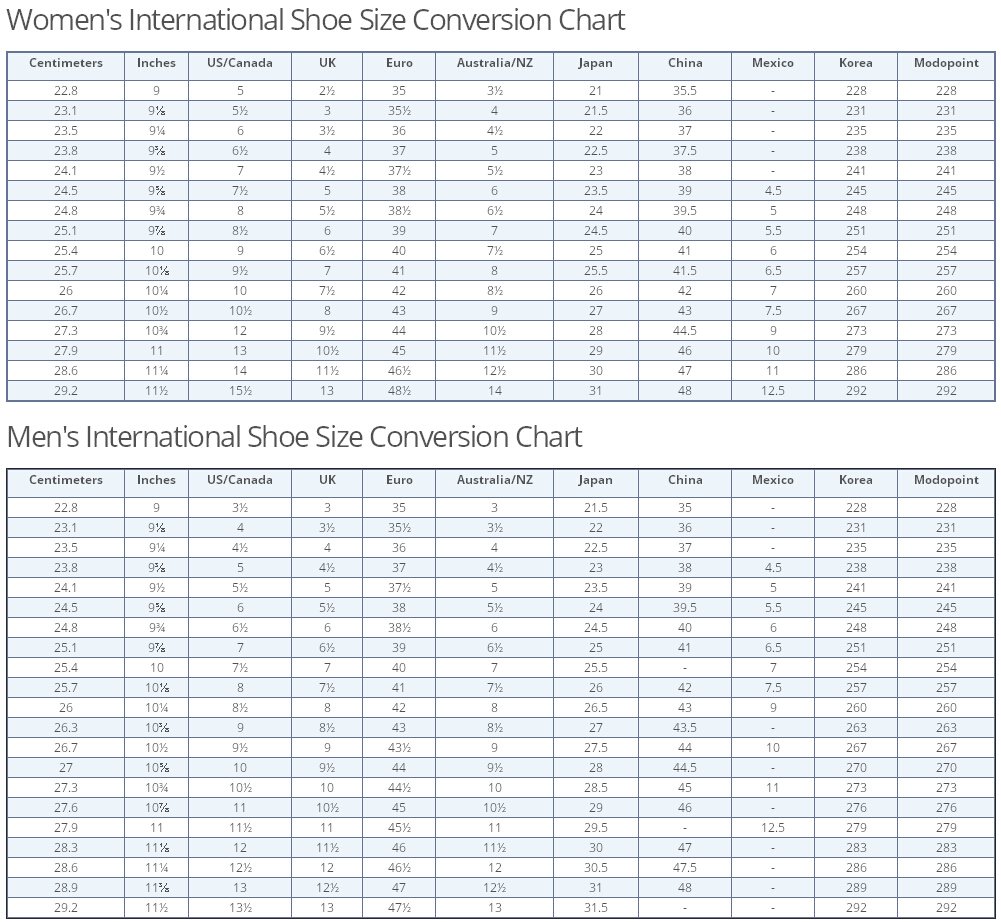
Task: Select the US/Canada header in the Women's chart
Action: click(x=240, y=63)
